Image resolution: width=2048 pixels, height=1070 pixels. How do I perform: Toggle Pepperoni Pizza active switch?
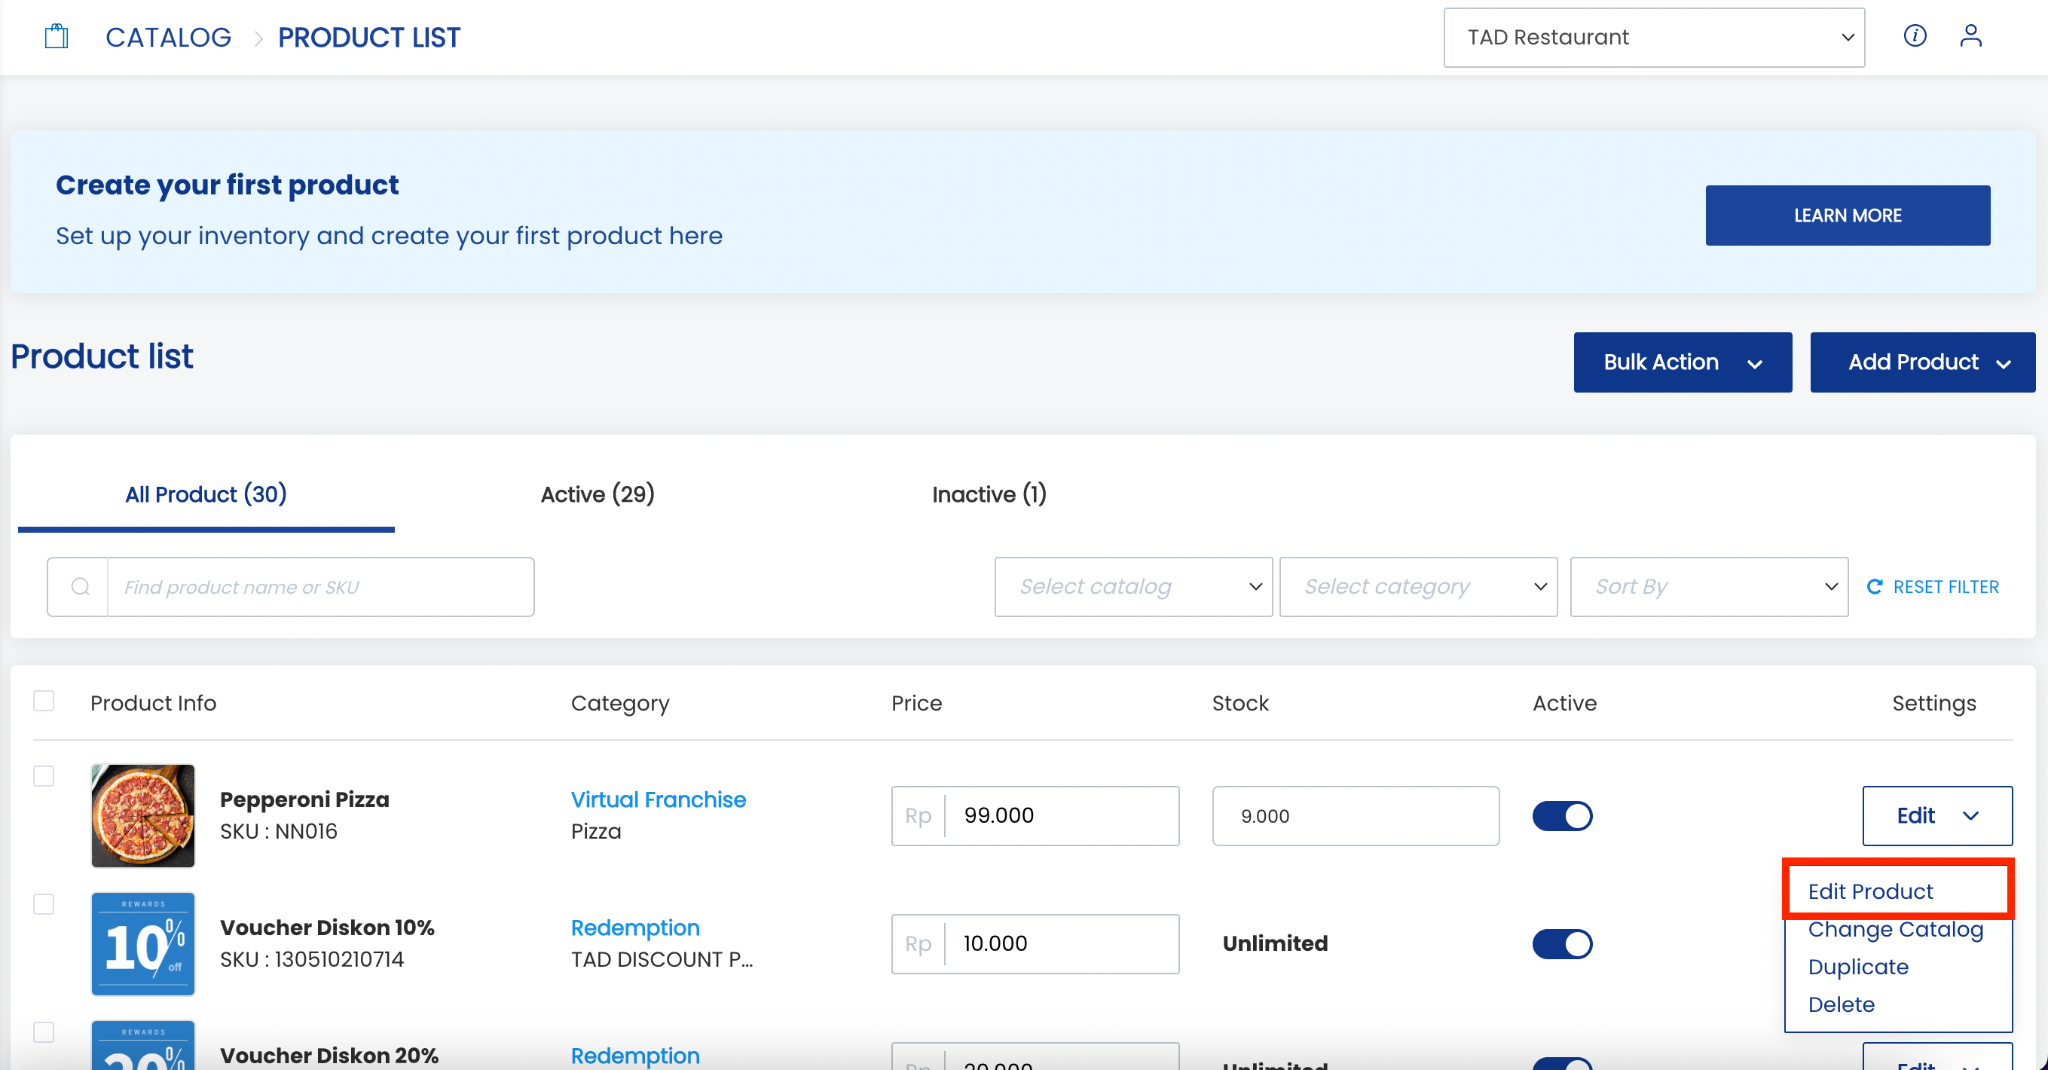coord(1562,816)
